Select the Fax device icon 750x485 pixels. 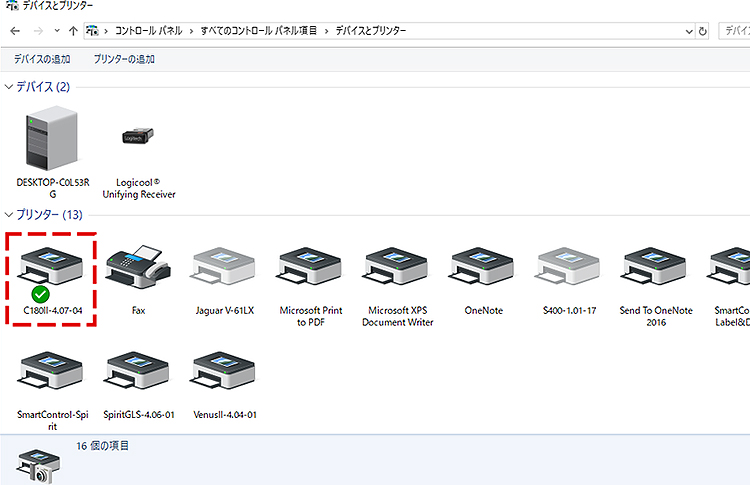pos(138,265)
